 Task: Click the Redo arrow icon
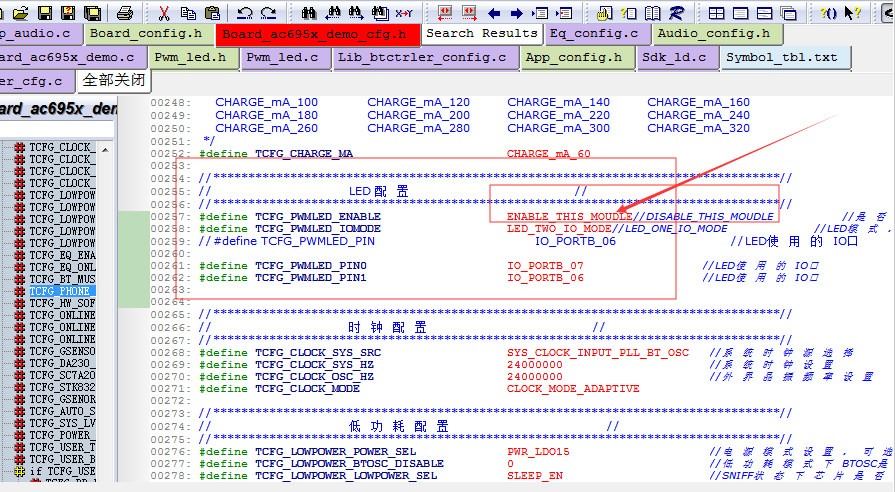point(268,13)
